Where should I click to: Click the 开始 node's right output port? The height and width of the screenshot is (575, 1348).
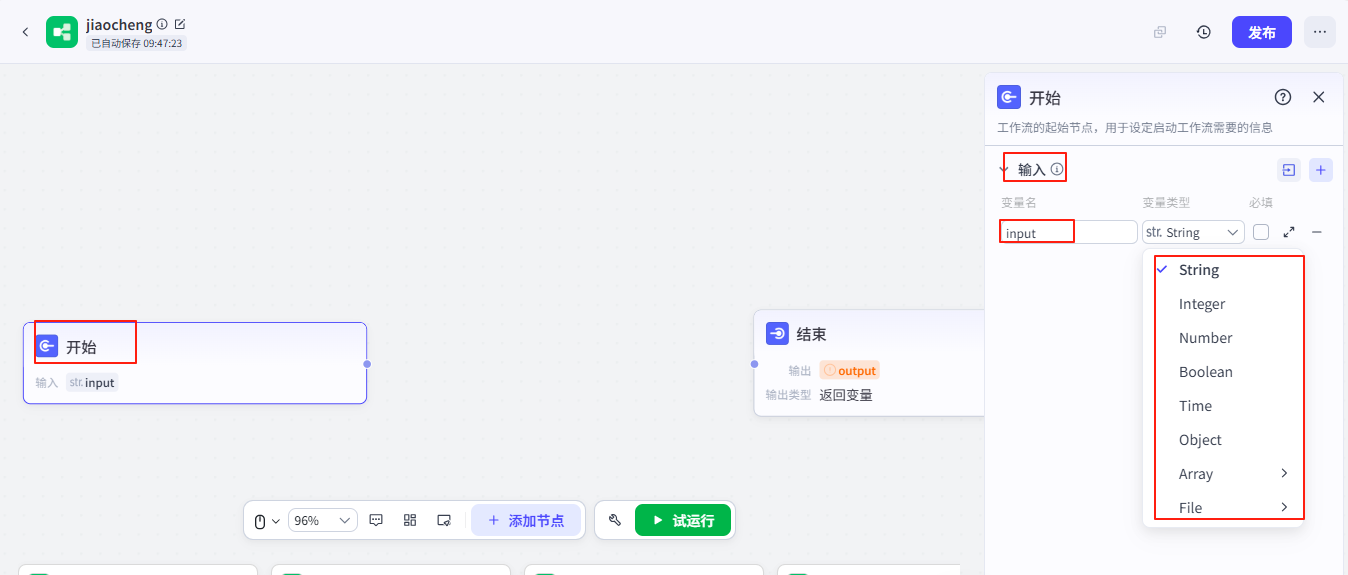[367, 364]
